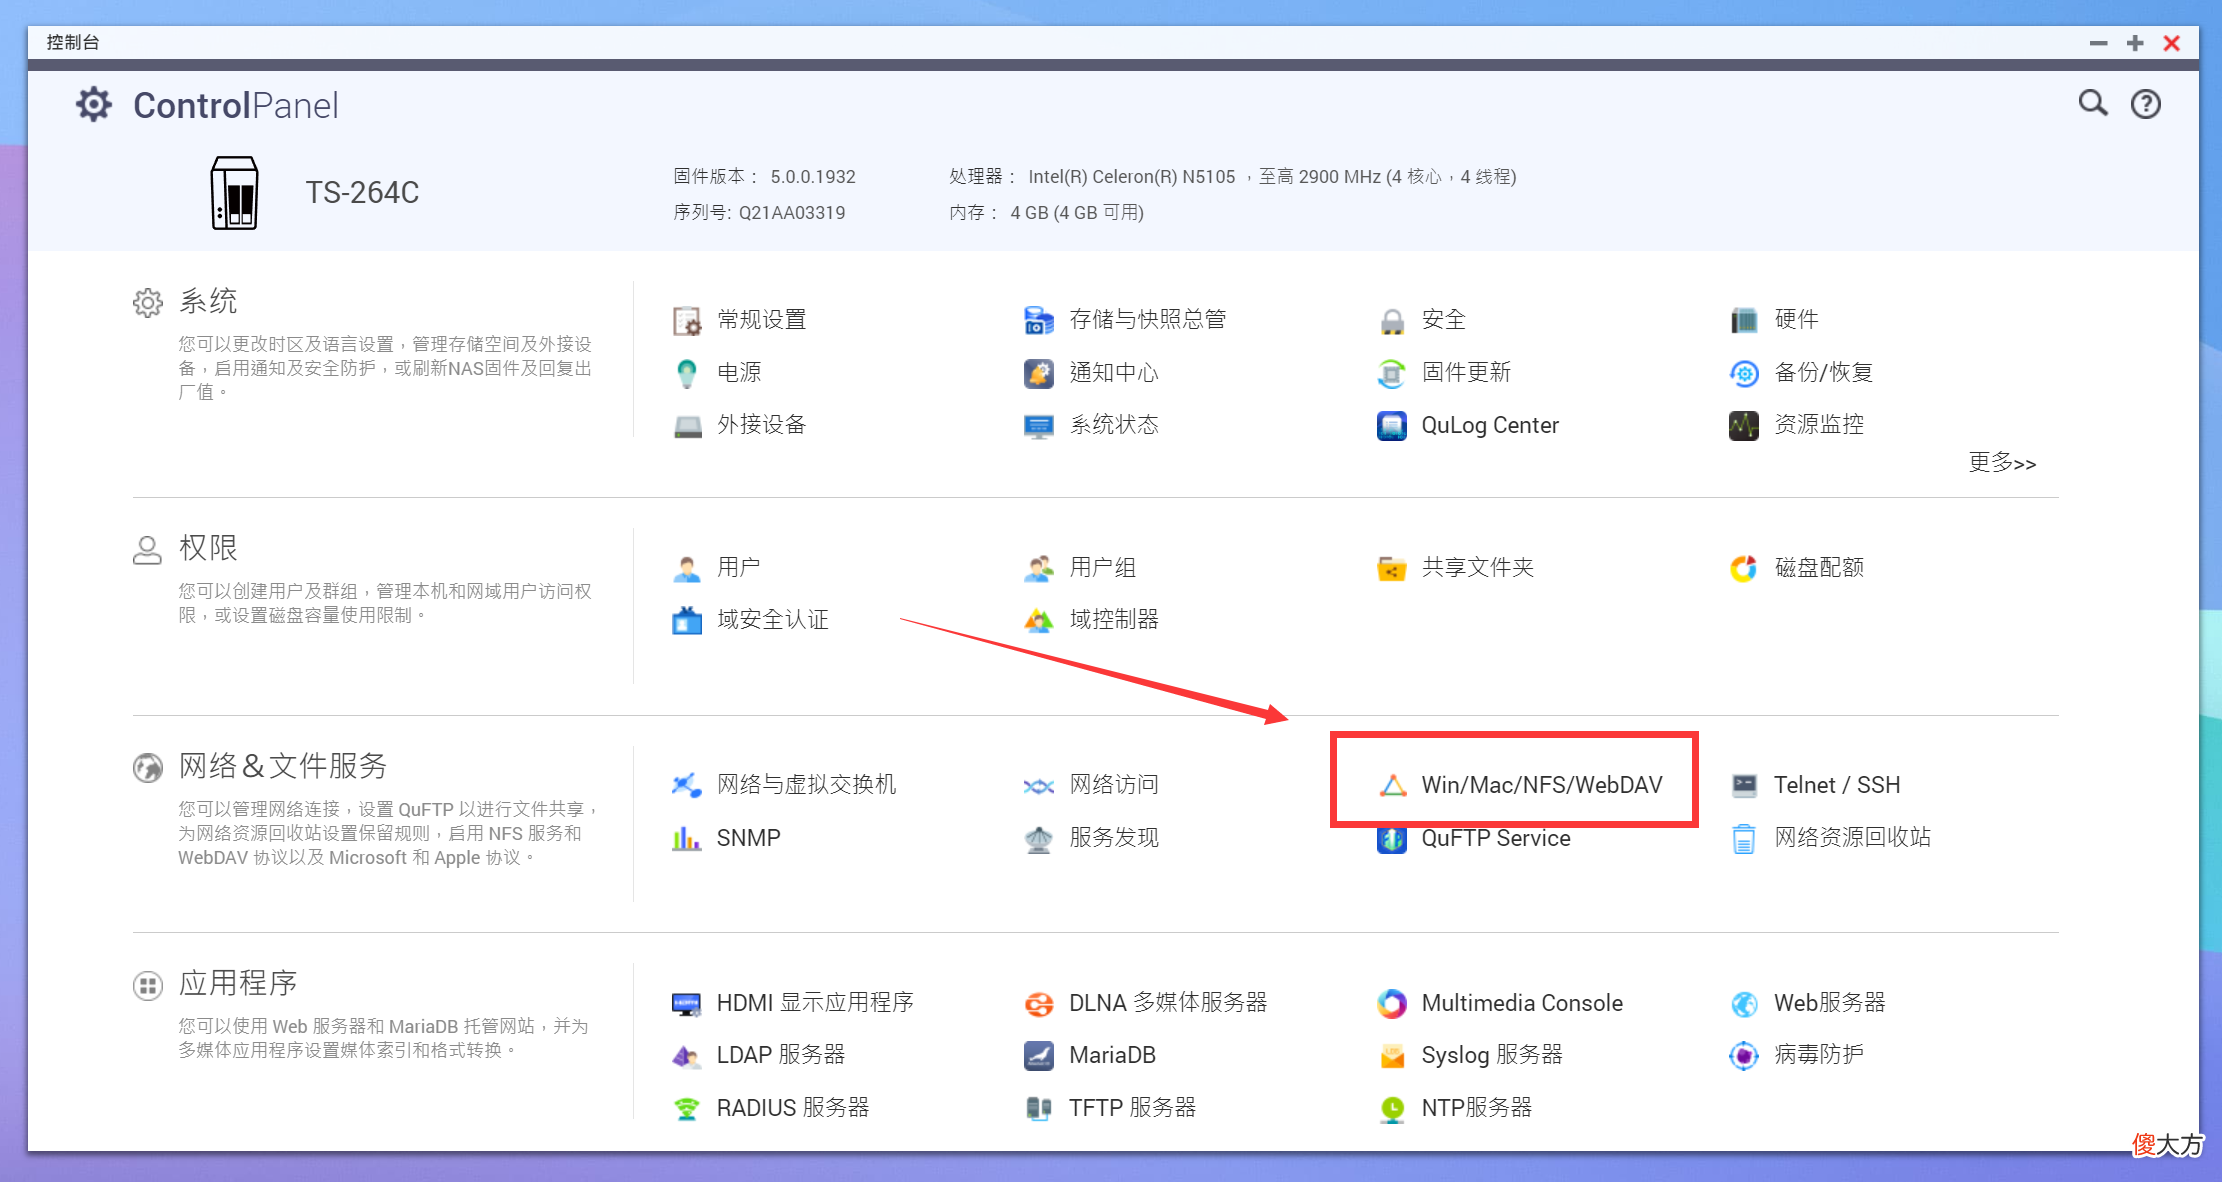Select the serial number Q21AA03319 text
Image resolution: width=2222 pixels, height=1182 pixels.
(x=792, y=213)
